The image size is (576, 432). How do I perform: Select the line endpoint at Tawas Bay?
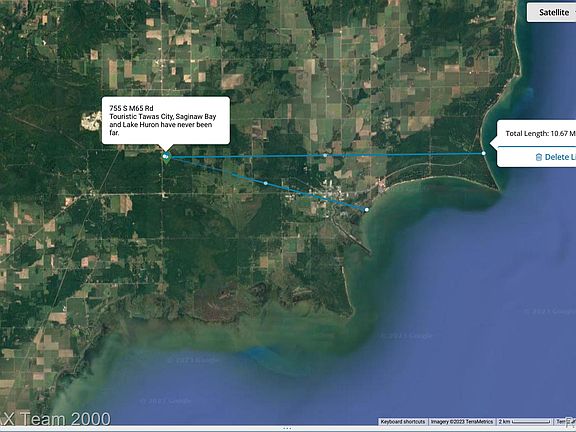(x=367, y=210)
